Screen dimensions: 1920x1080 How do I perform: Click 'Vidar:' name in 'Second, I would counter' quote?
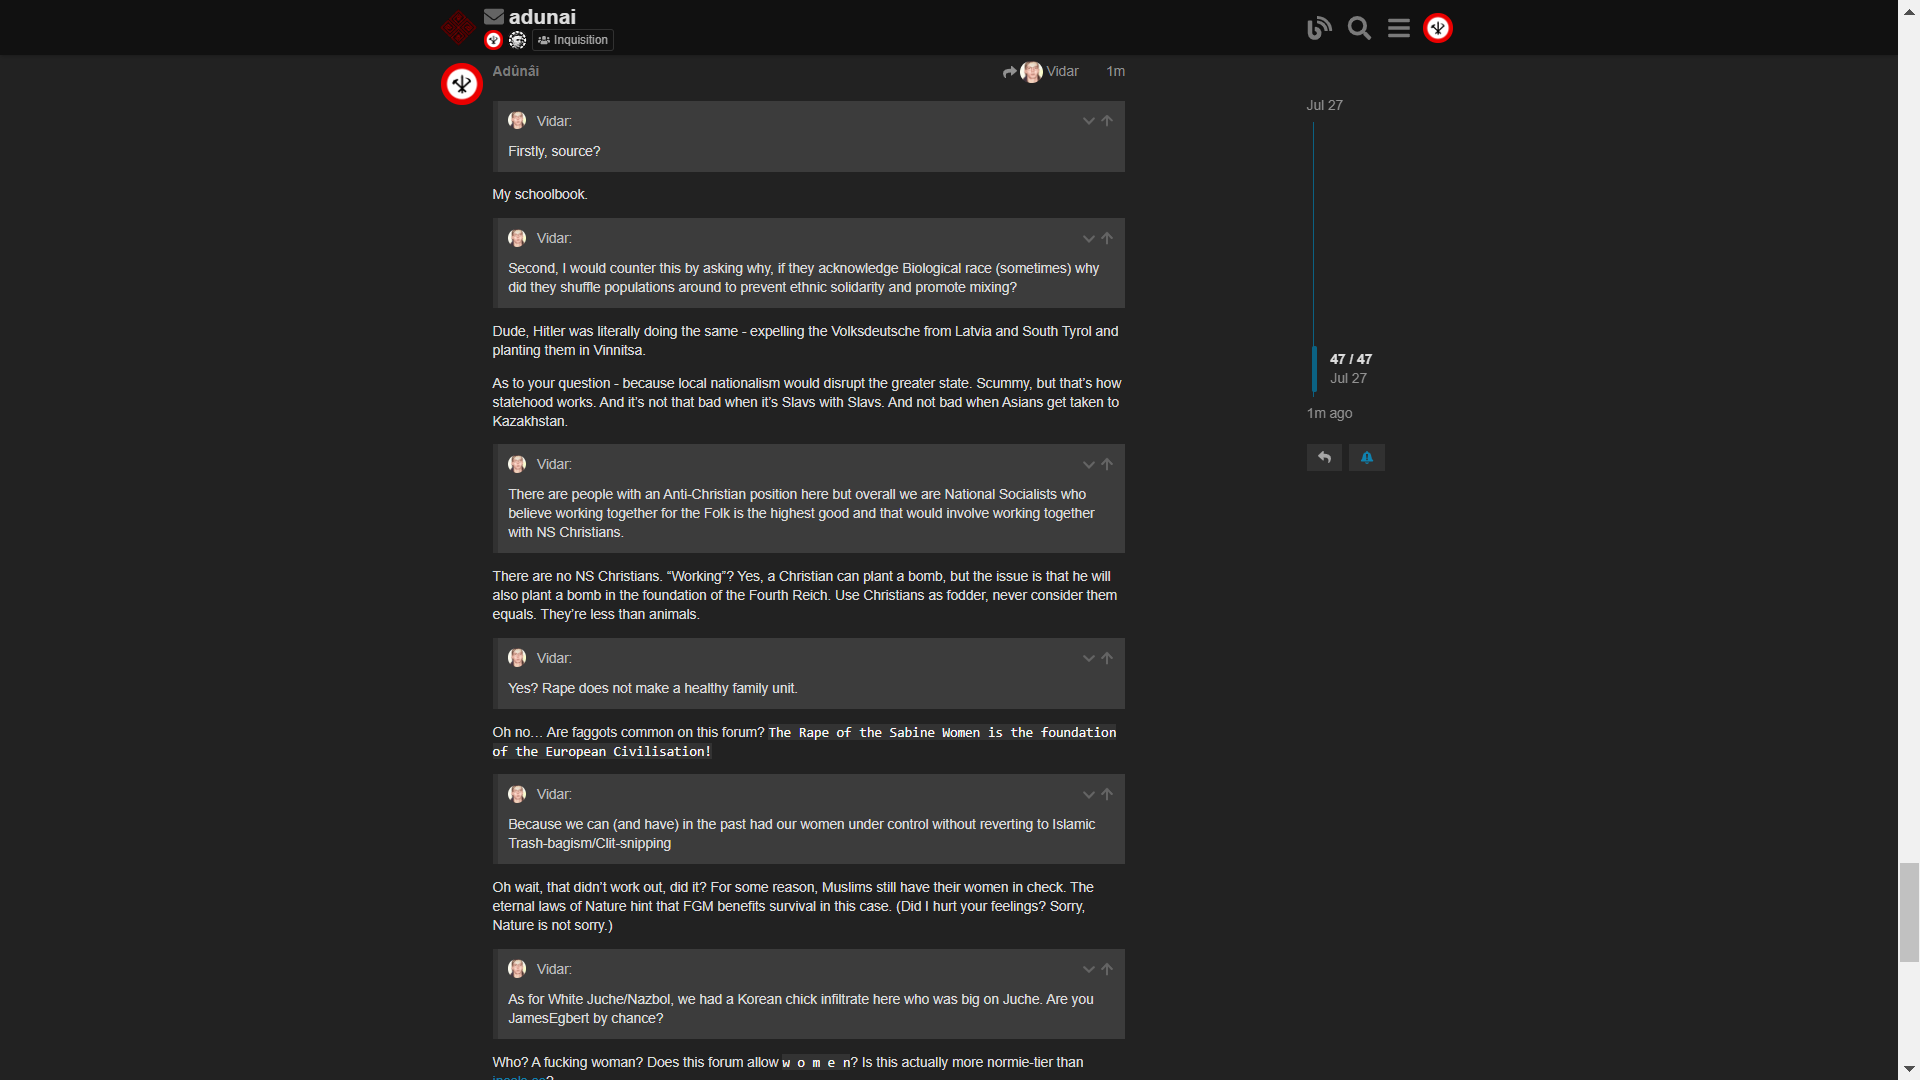pos(554,238)
